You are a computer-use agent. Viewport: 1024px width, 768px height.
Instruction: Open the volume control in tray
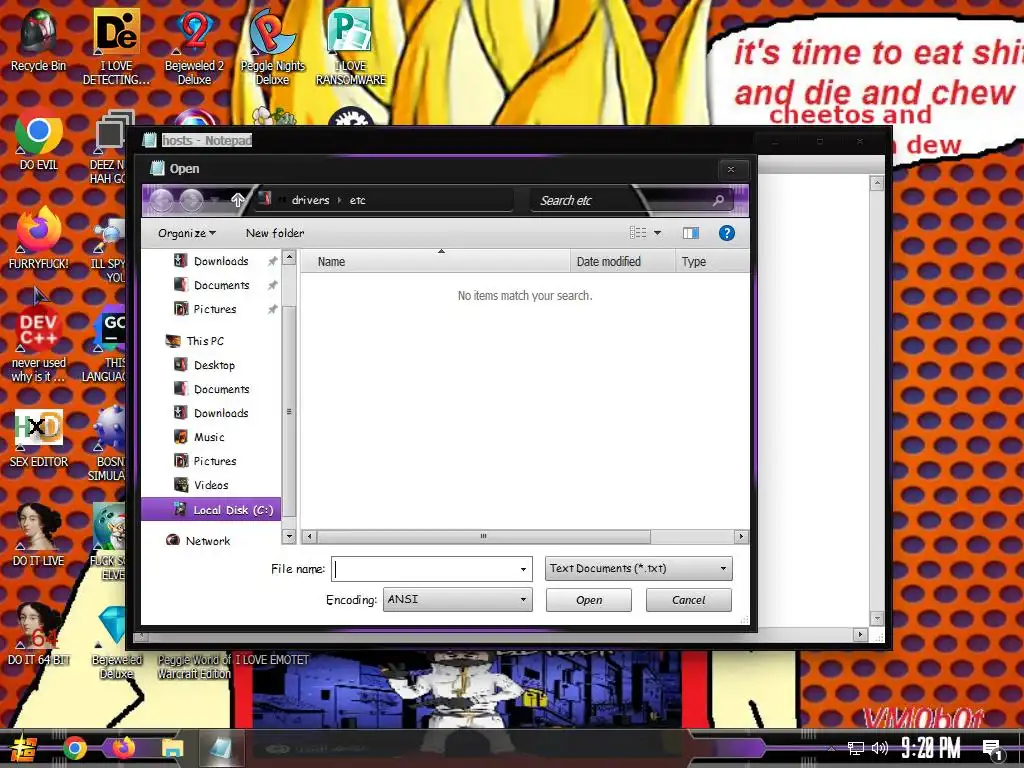click(880, 748)
